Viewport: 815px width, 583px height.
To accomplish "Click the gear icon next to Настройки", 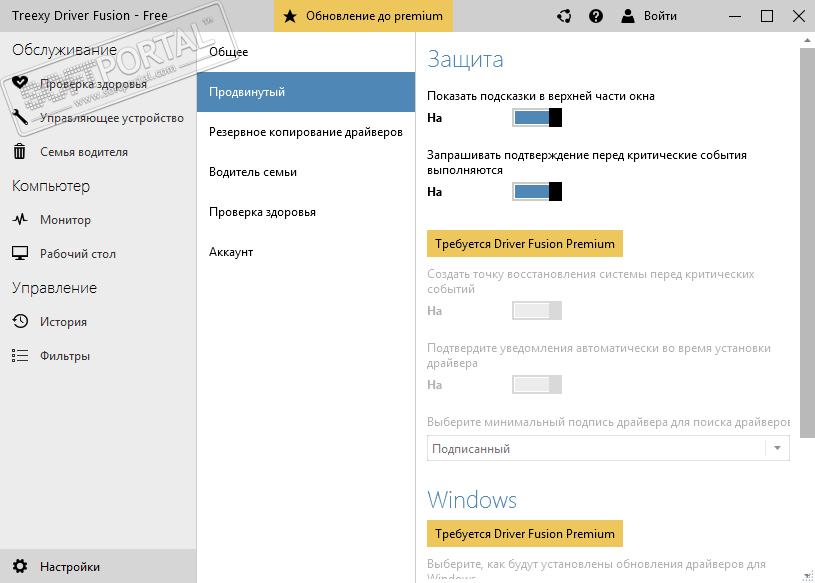I will point(20,566).
